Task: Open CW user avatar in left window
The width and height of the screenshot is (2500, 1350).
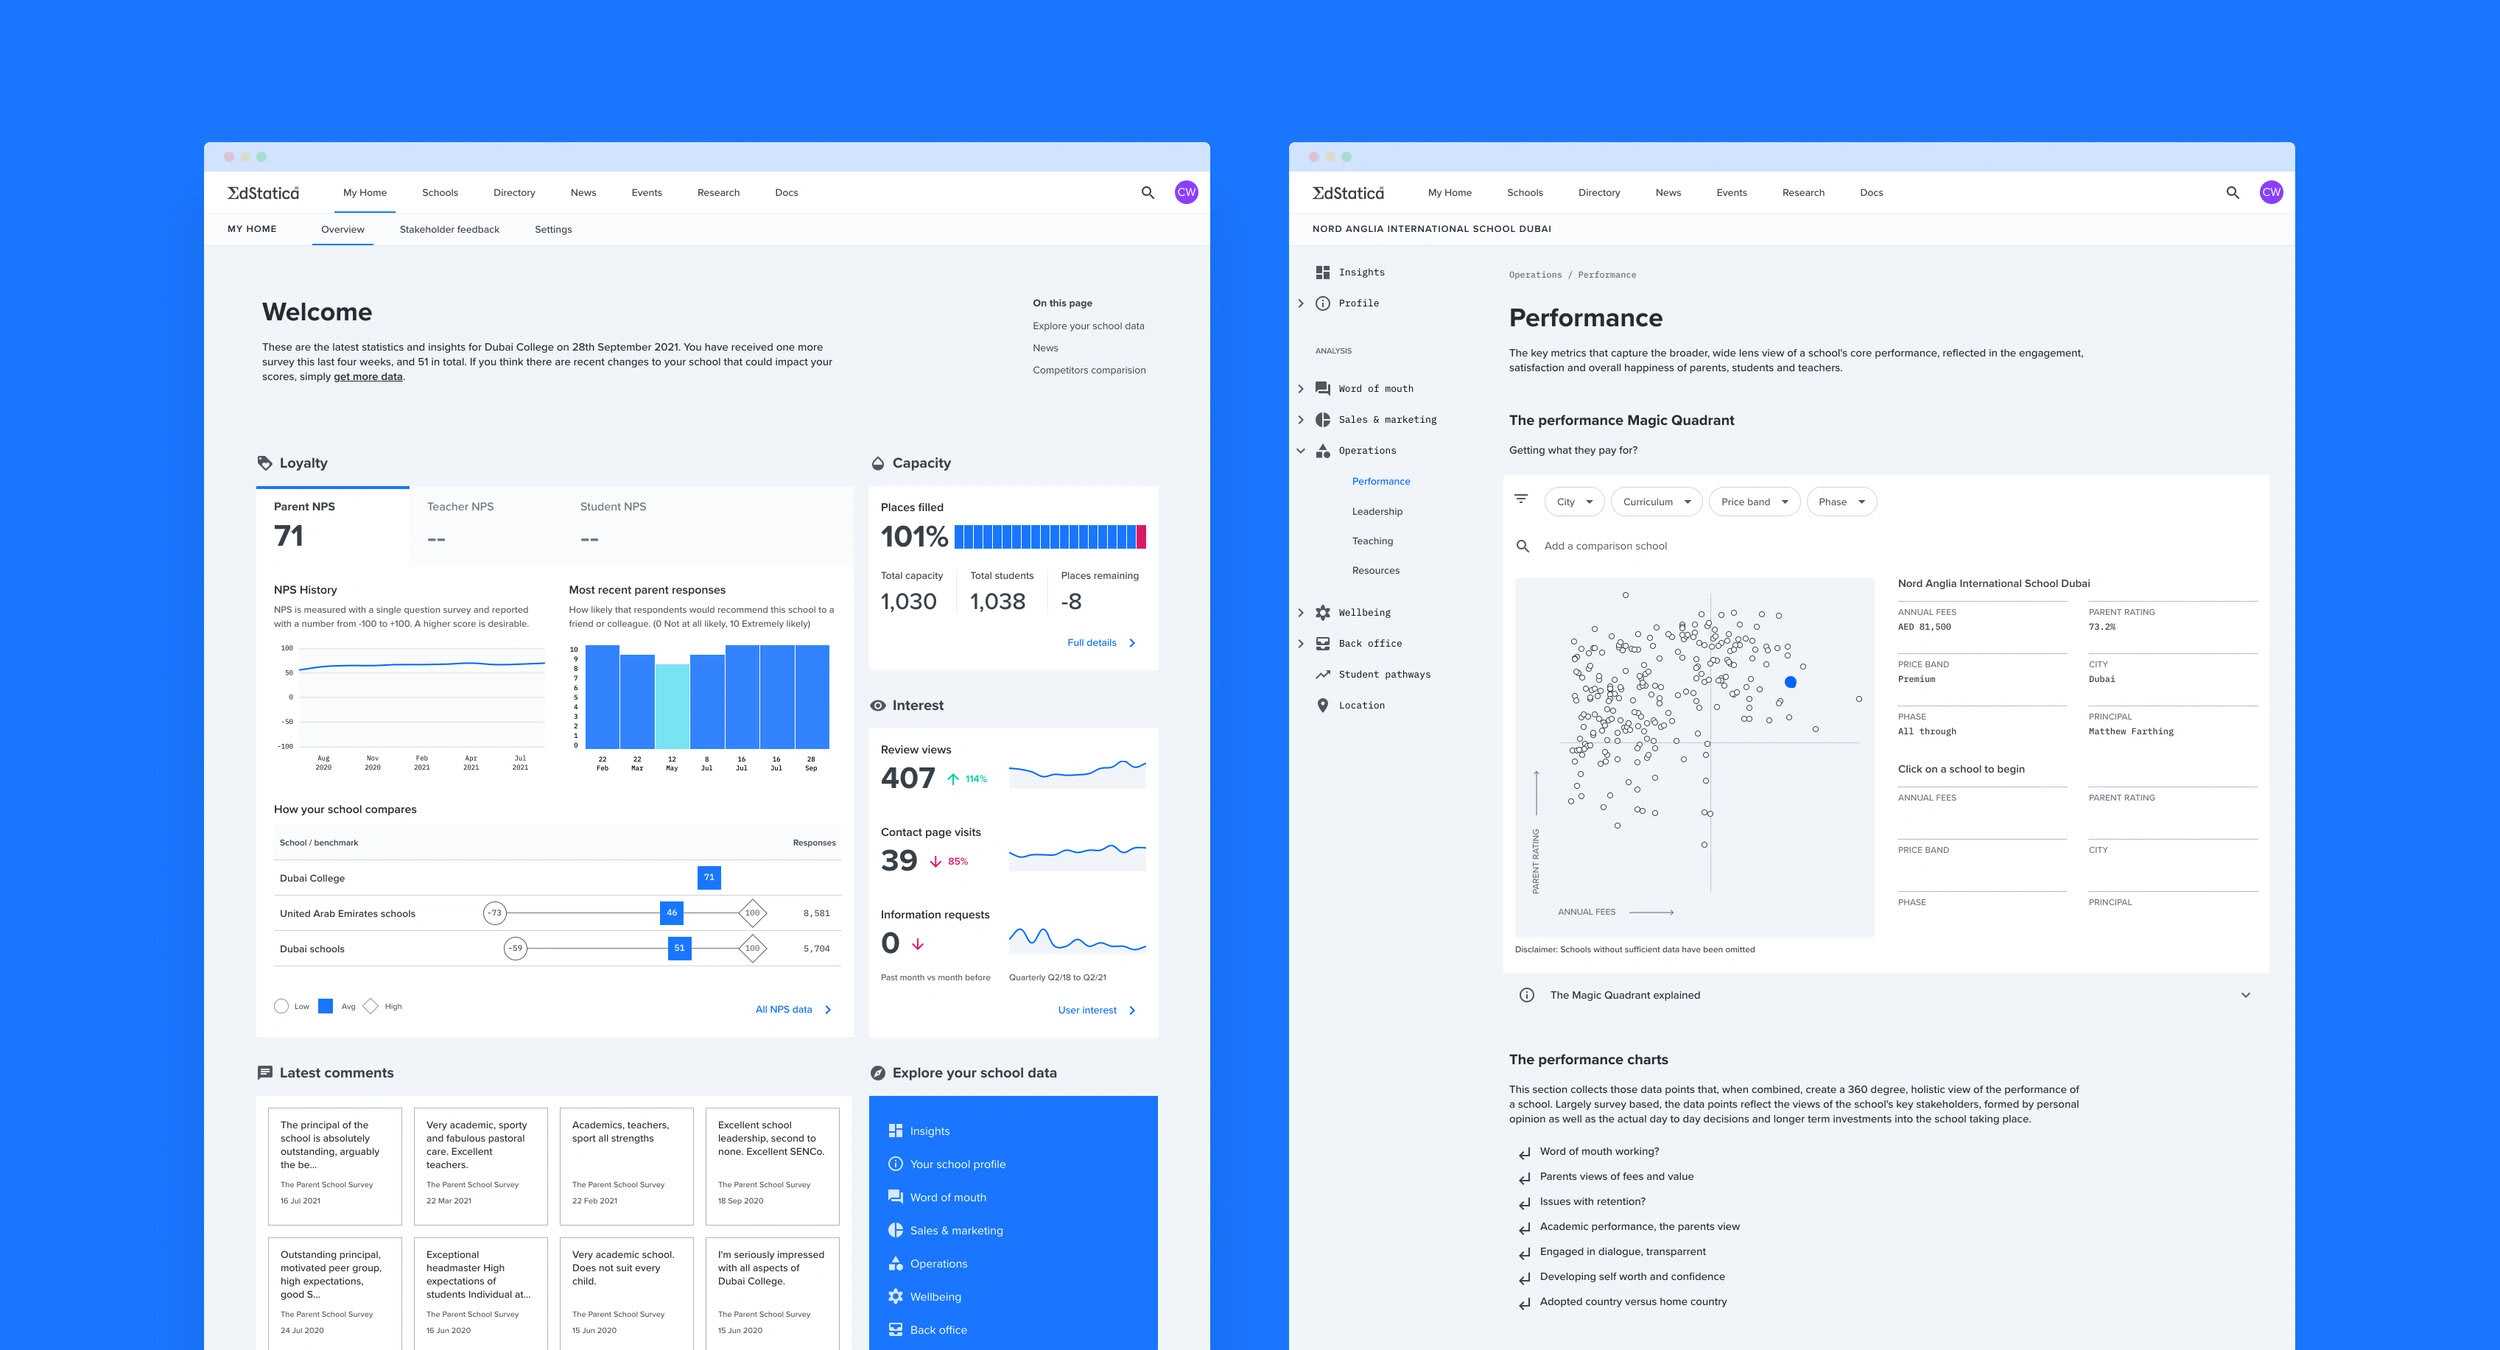Action: 1186,192
